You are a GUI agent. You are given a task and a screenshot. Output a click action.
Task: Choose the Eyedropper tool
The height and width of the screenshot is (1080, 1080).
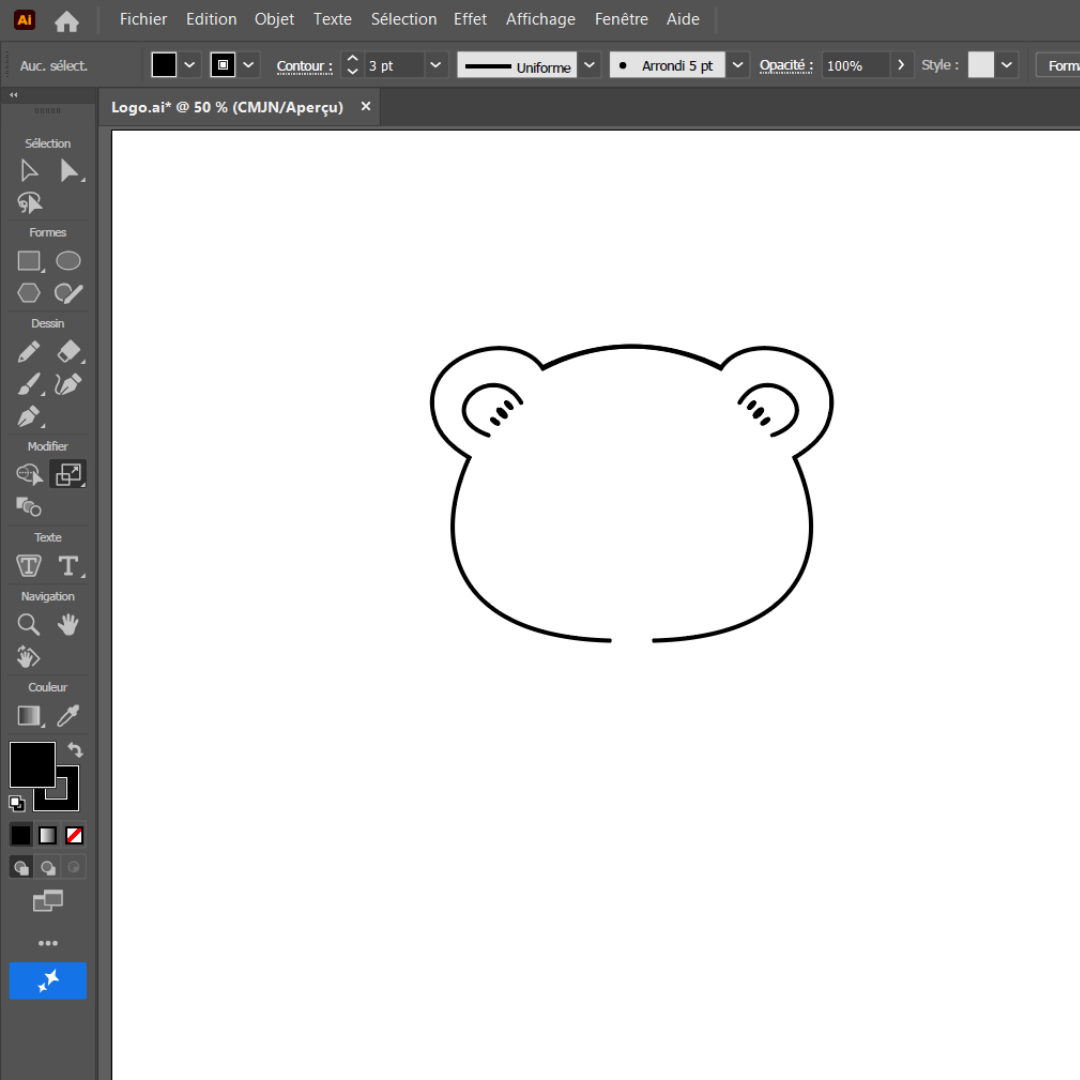coord(68,716)
